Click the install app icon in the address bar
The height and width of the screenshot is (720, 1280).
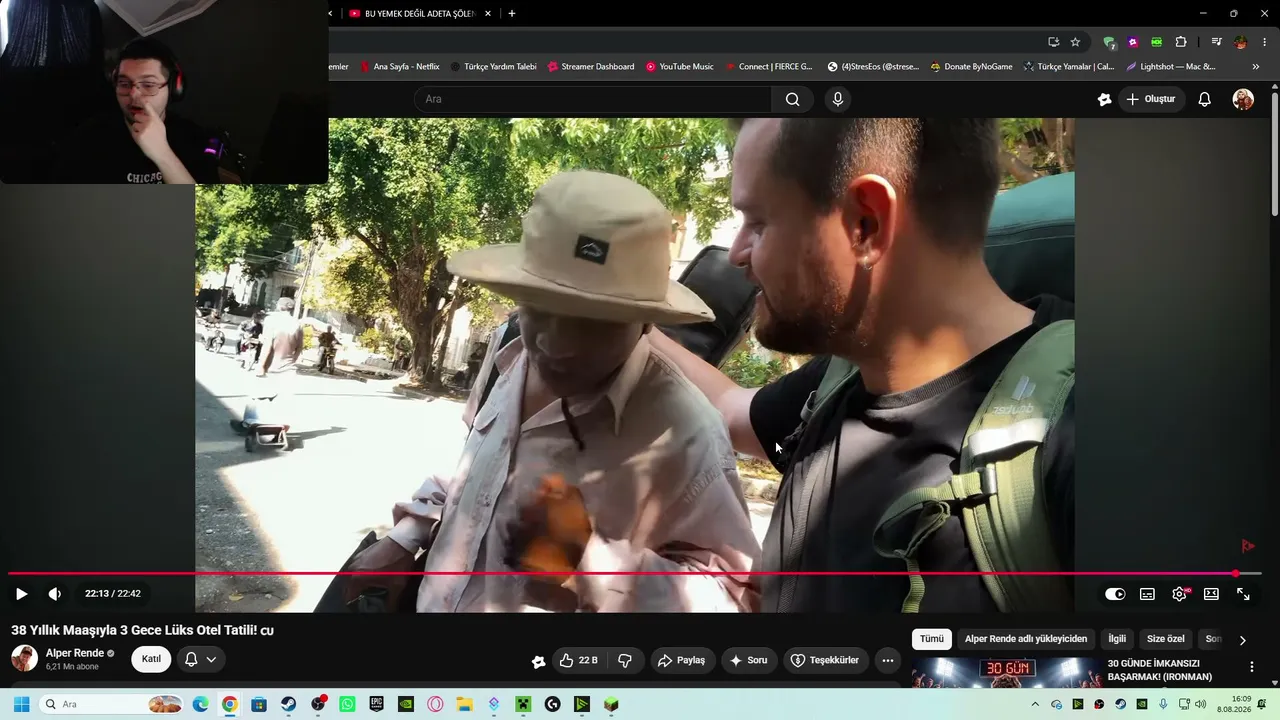[x=1053, y=42]
